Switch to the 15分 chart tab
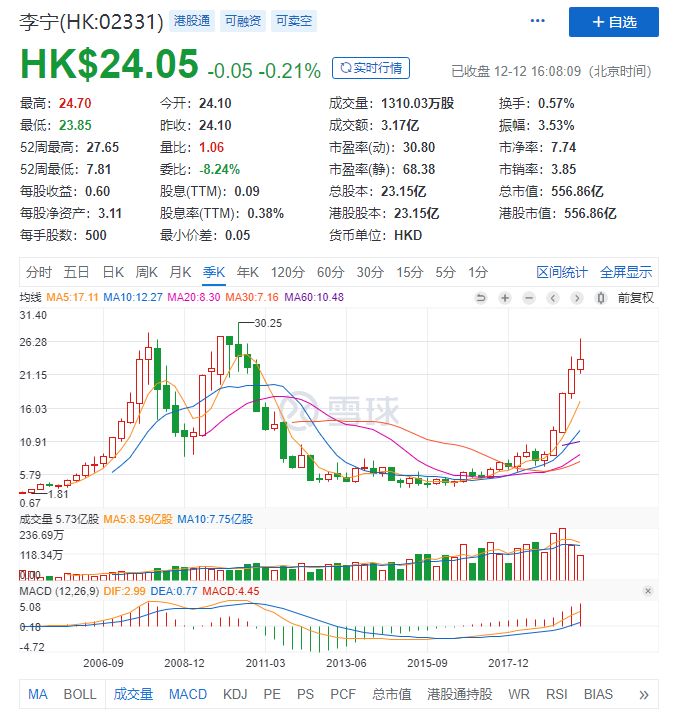Image resolution: width=679 pixels, height=716 pixels. (409, 272)
